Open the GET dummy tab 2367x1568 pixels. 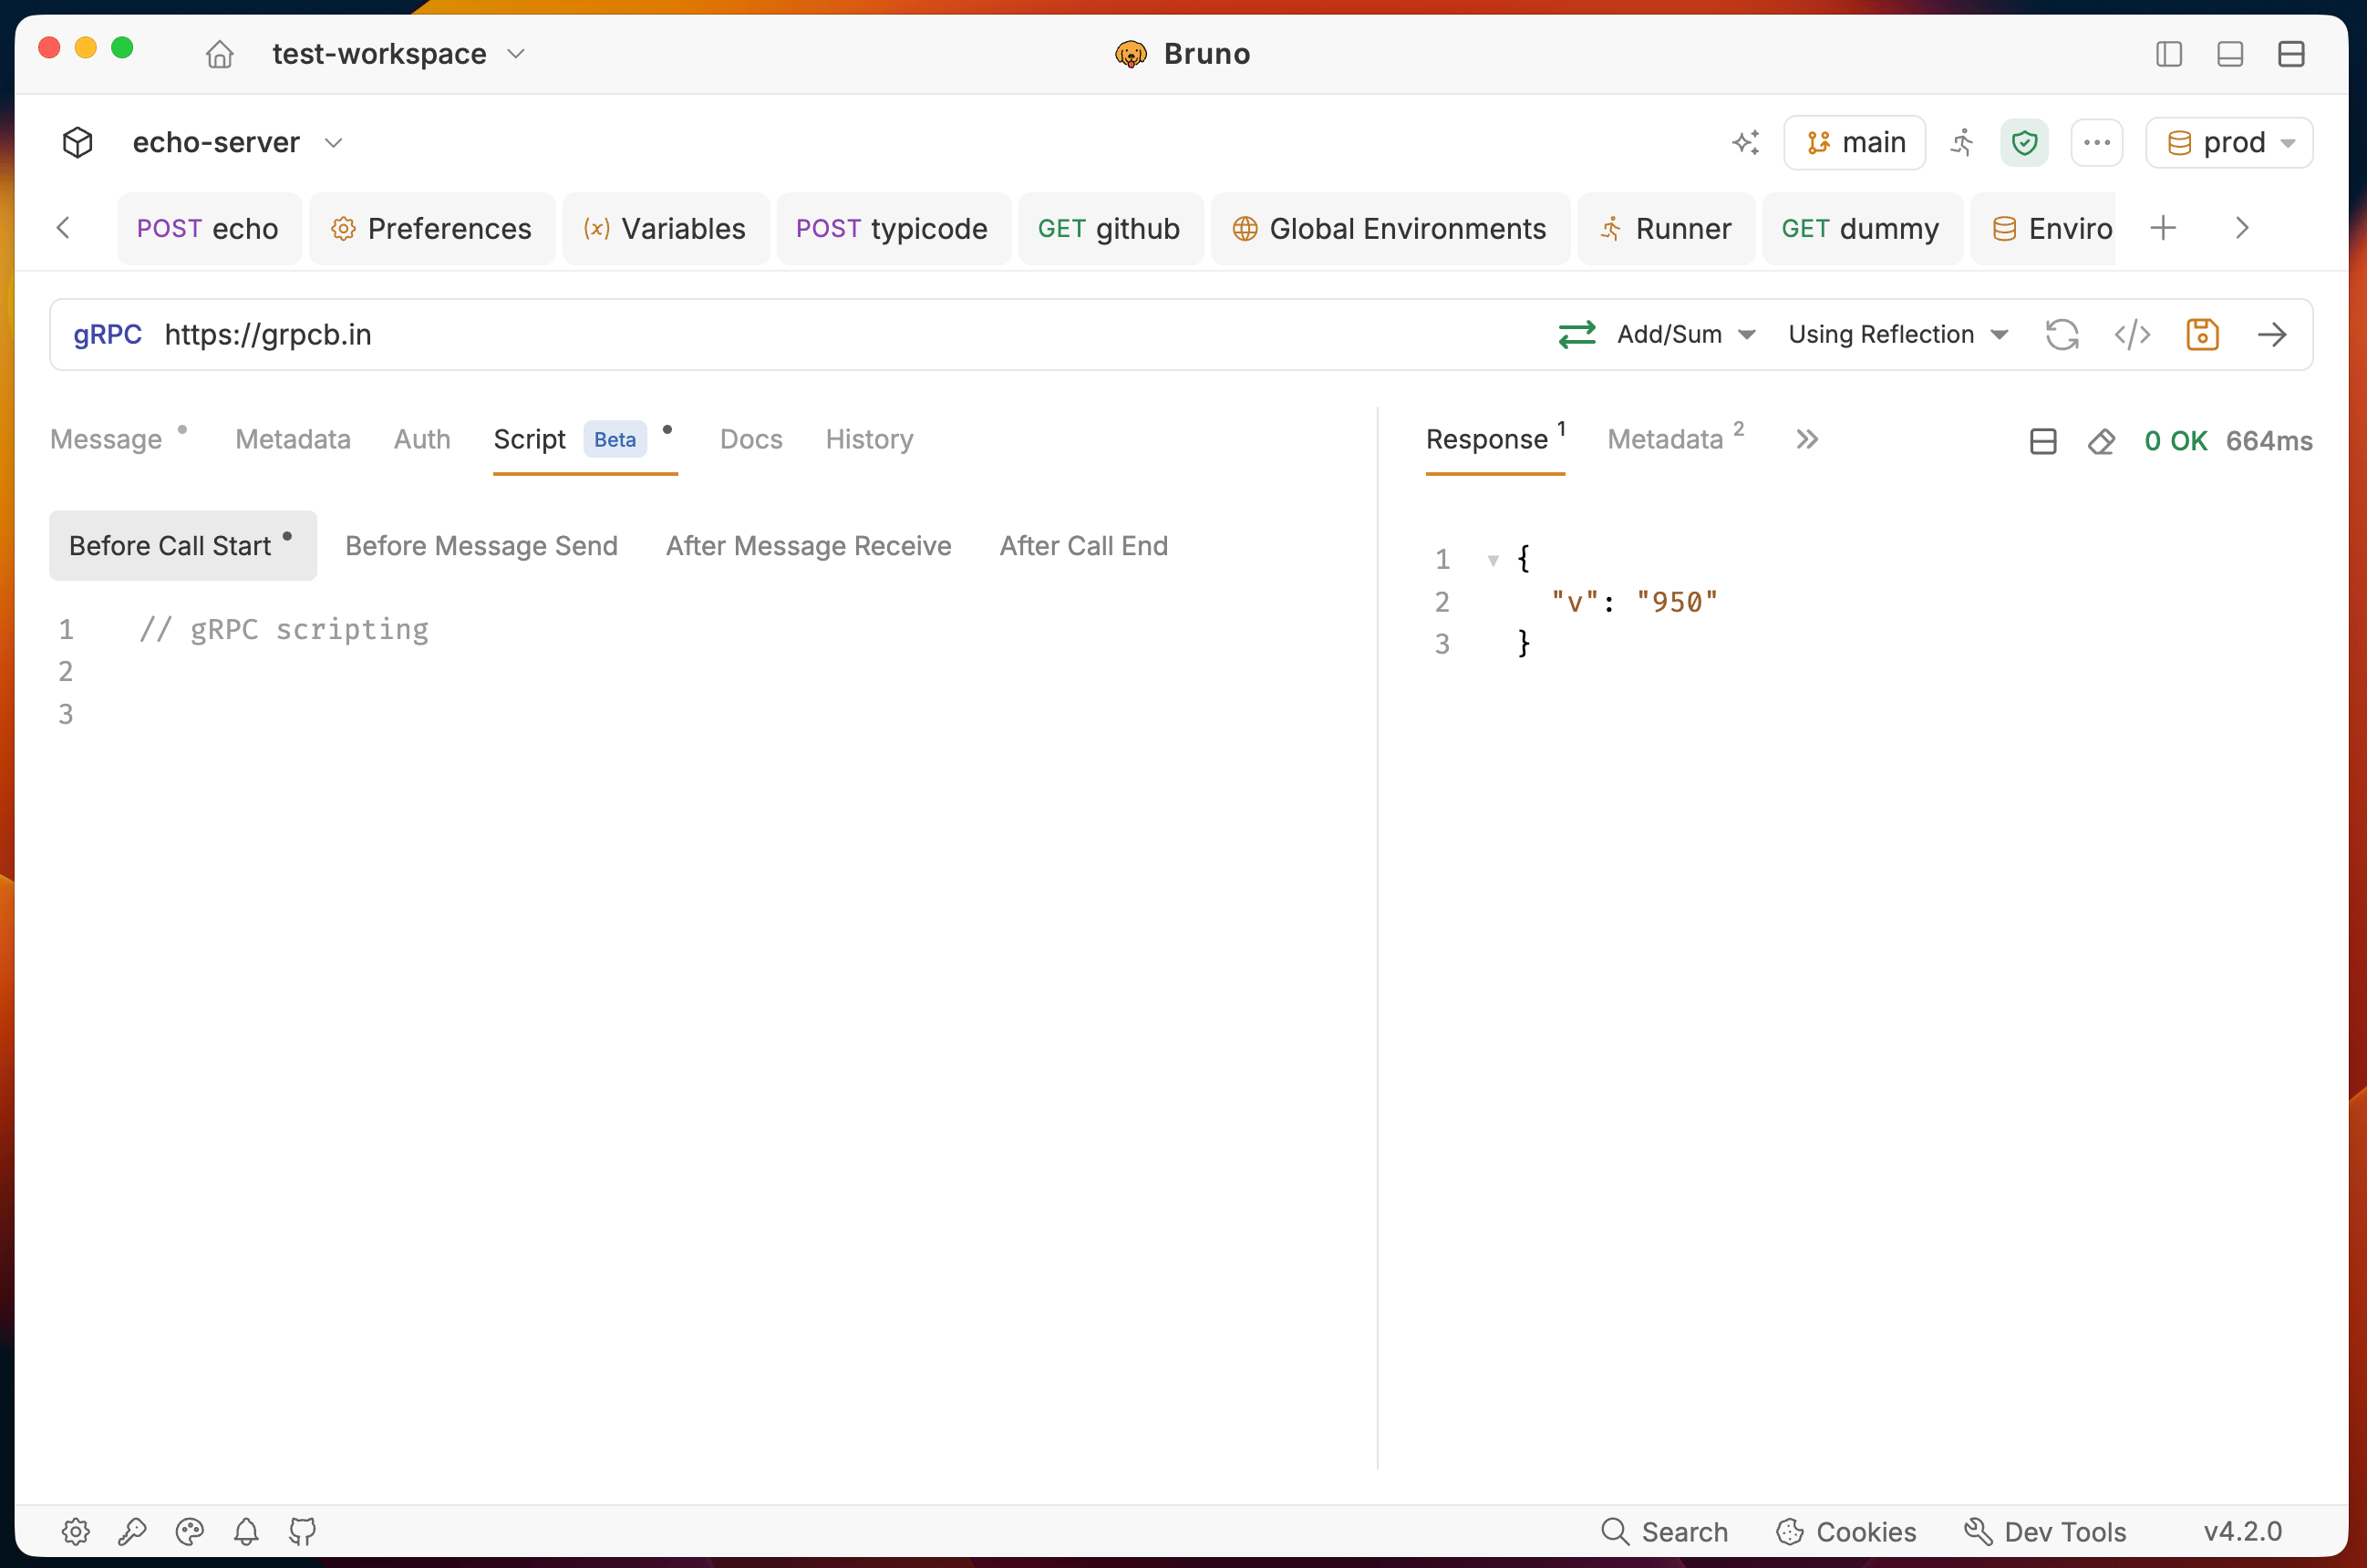point(1862,229)
